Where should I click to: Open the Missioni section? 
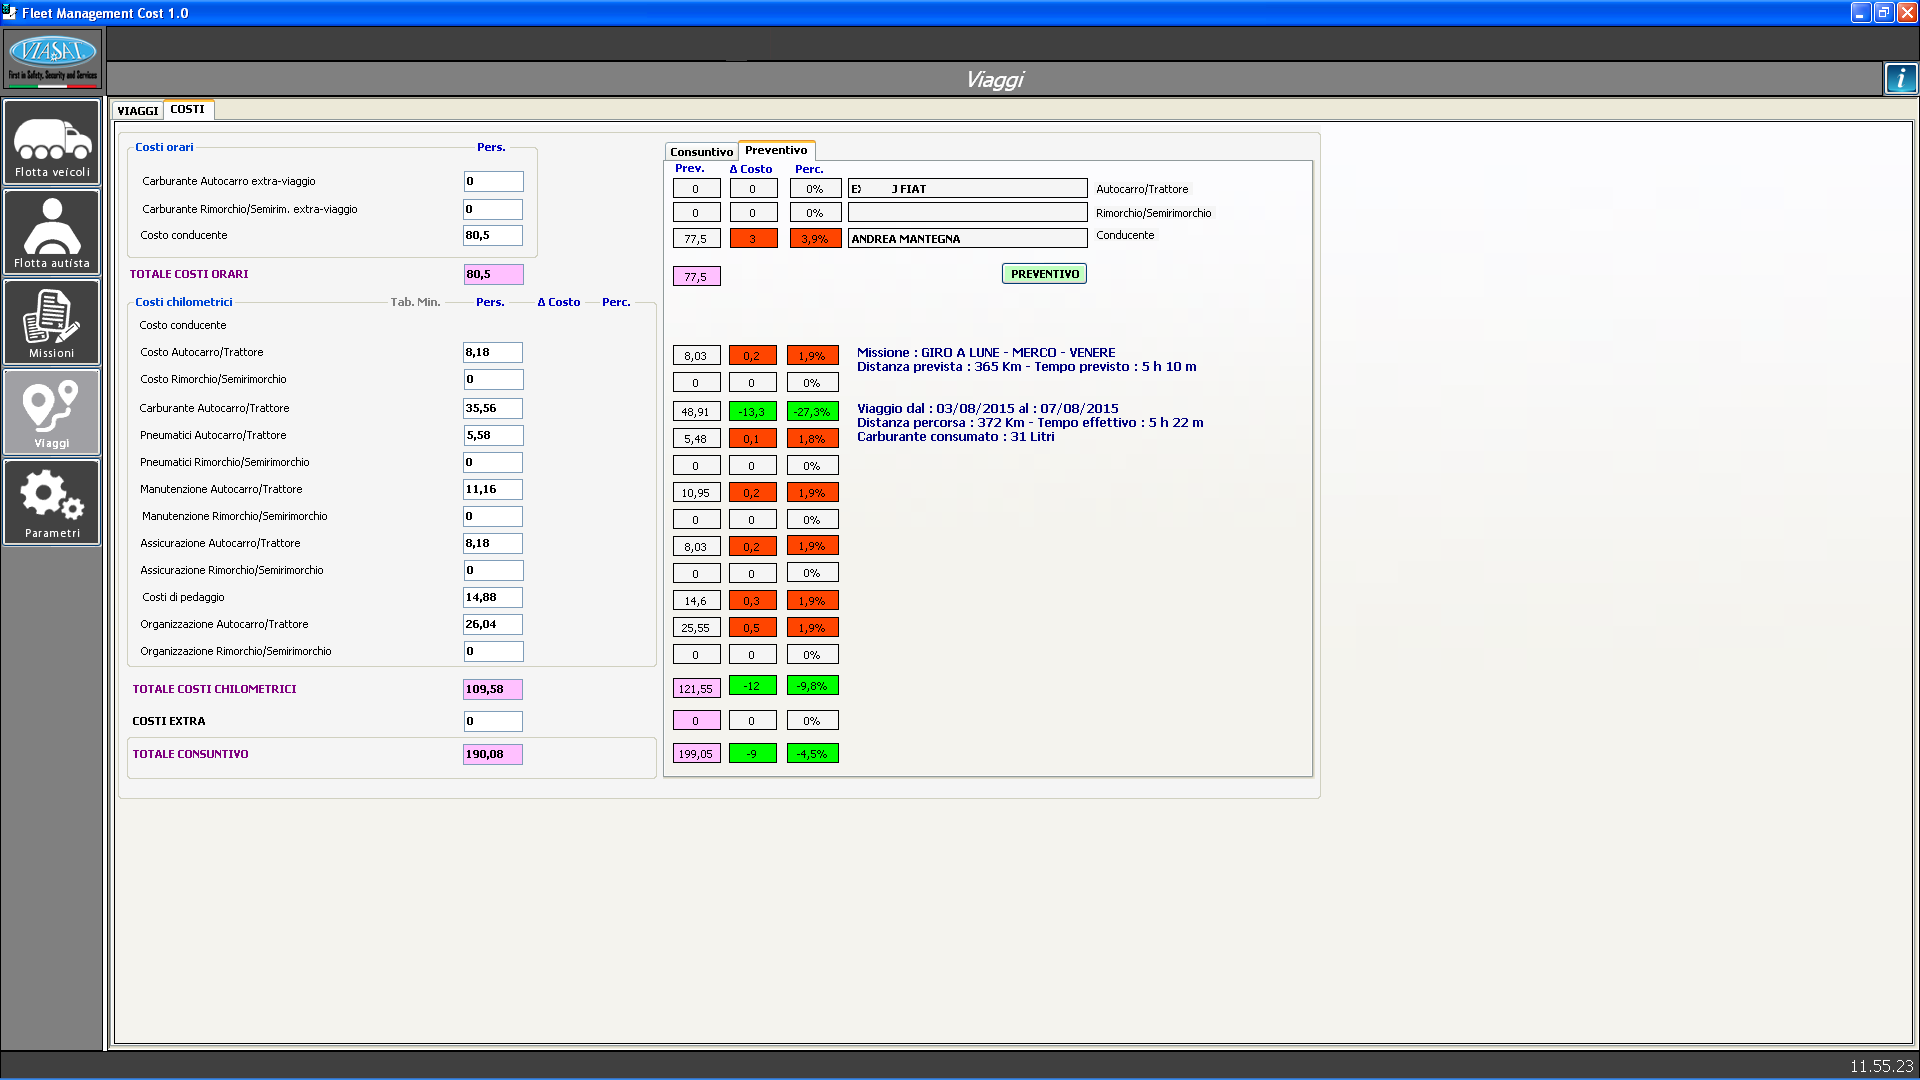(52, 322)
